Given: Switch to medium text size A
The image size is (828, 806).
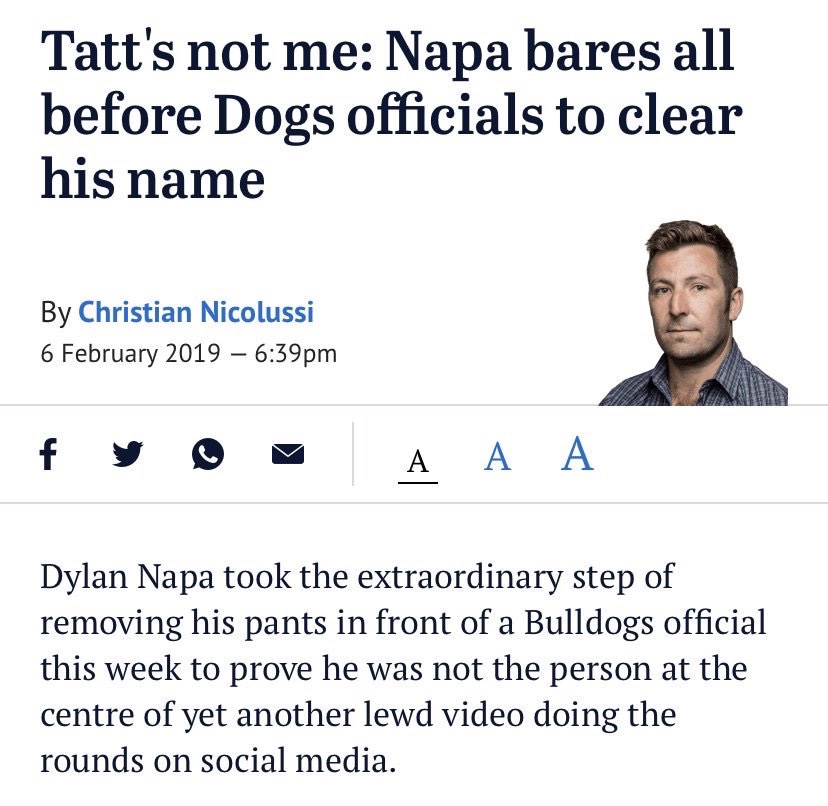Looking at the screenshot, I should pyautogui.click(x=497, y=457).
